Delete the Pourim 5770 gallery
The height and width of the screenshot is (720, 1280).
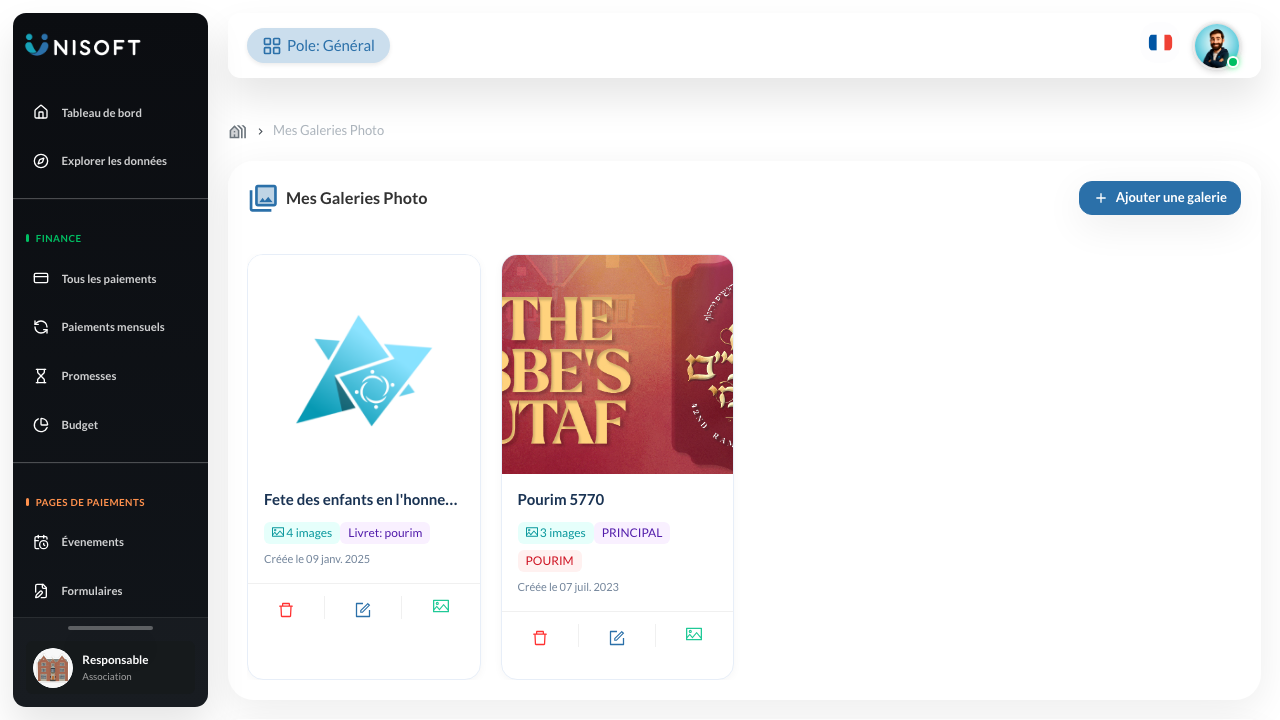click(540, 637)
